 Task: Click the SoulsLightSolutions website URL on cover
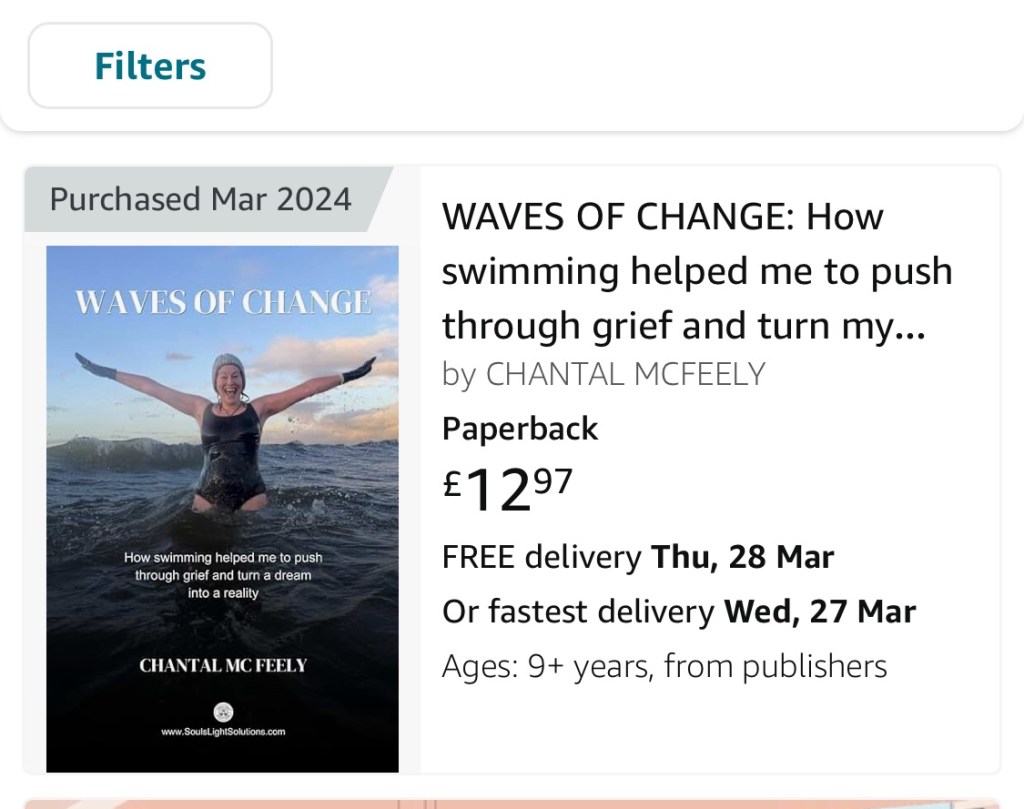click(223, 732)
